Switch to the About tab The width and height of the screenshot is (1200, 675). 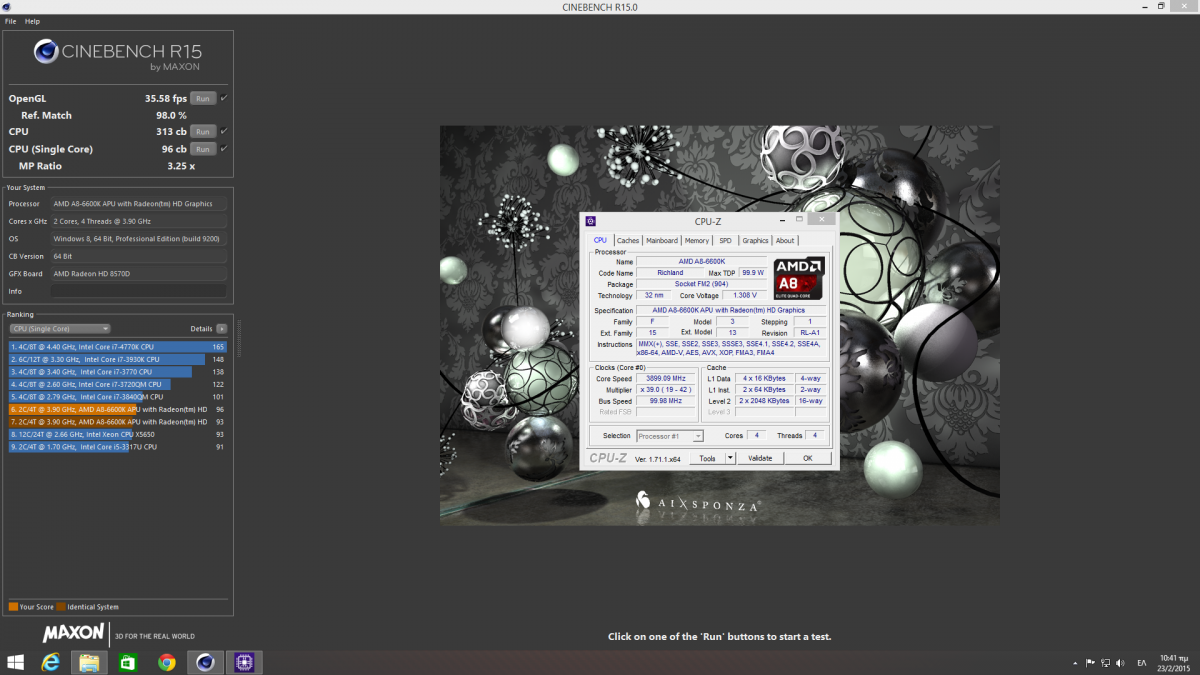click(785, 240)
